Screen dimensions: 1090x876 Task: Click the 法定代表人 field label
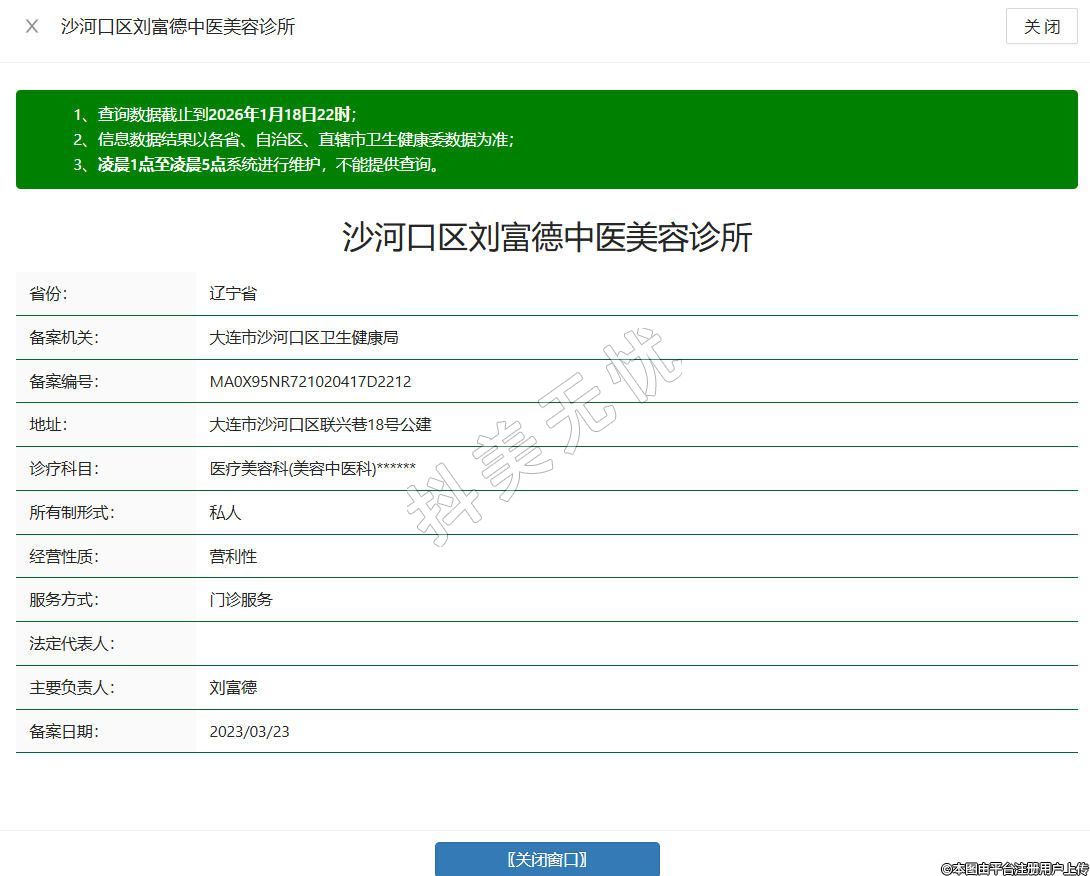tap(72, 644)
